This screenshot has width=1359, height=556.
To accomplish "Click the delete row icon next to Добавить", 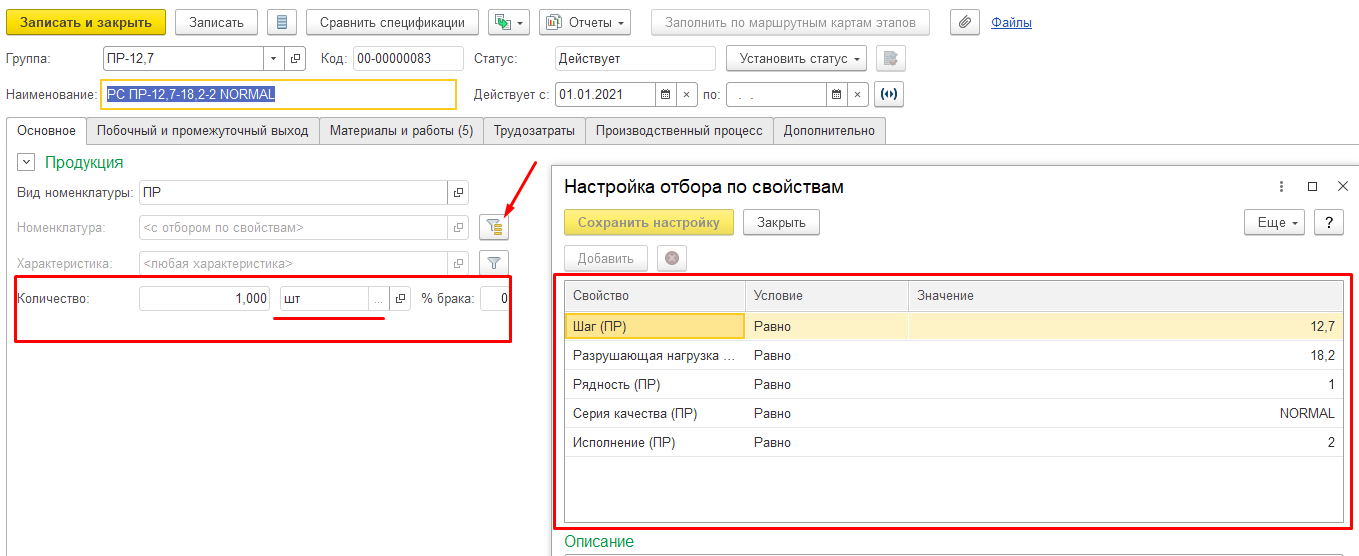I will pyautogui.click(x=672, y=258).
